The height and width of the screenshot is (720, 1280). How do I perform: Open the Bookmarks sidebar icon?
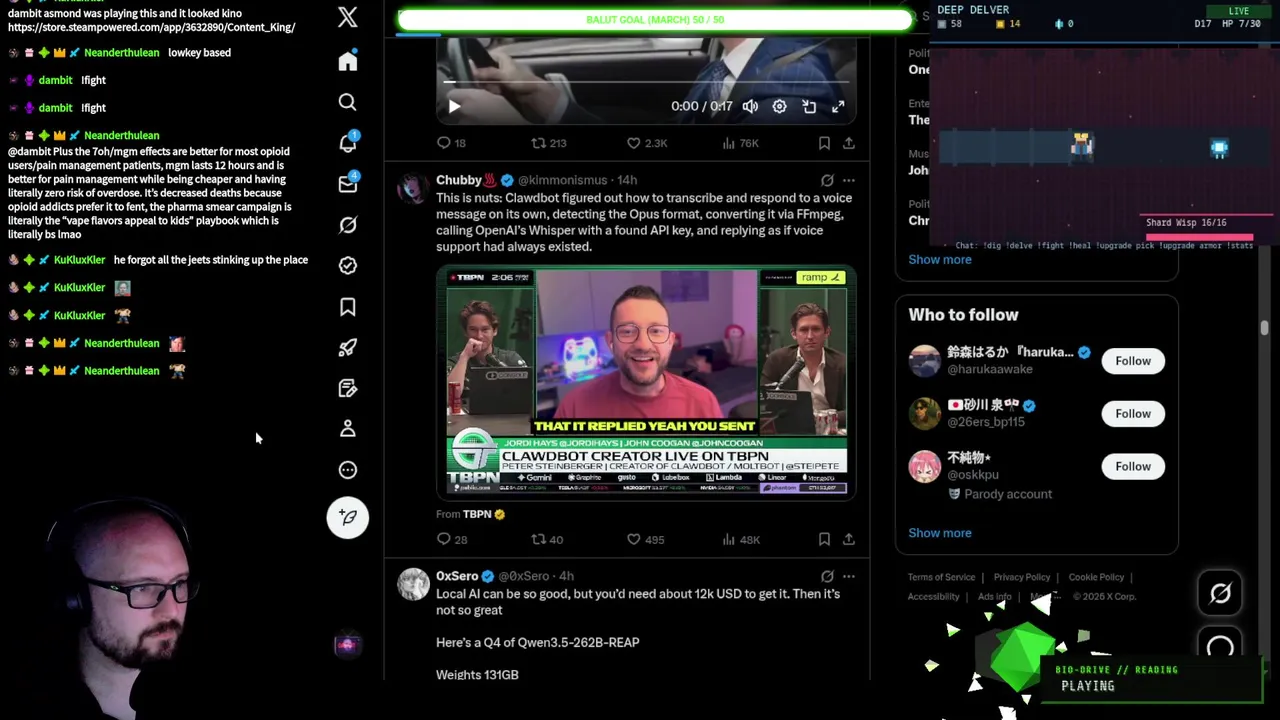click(348, 307)
